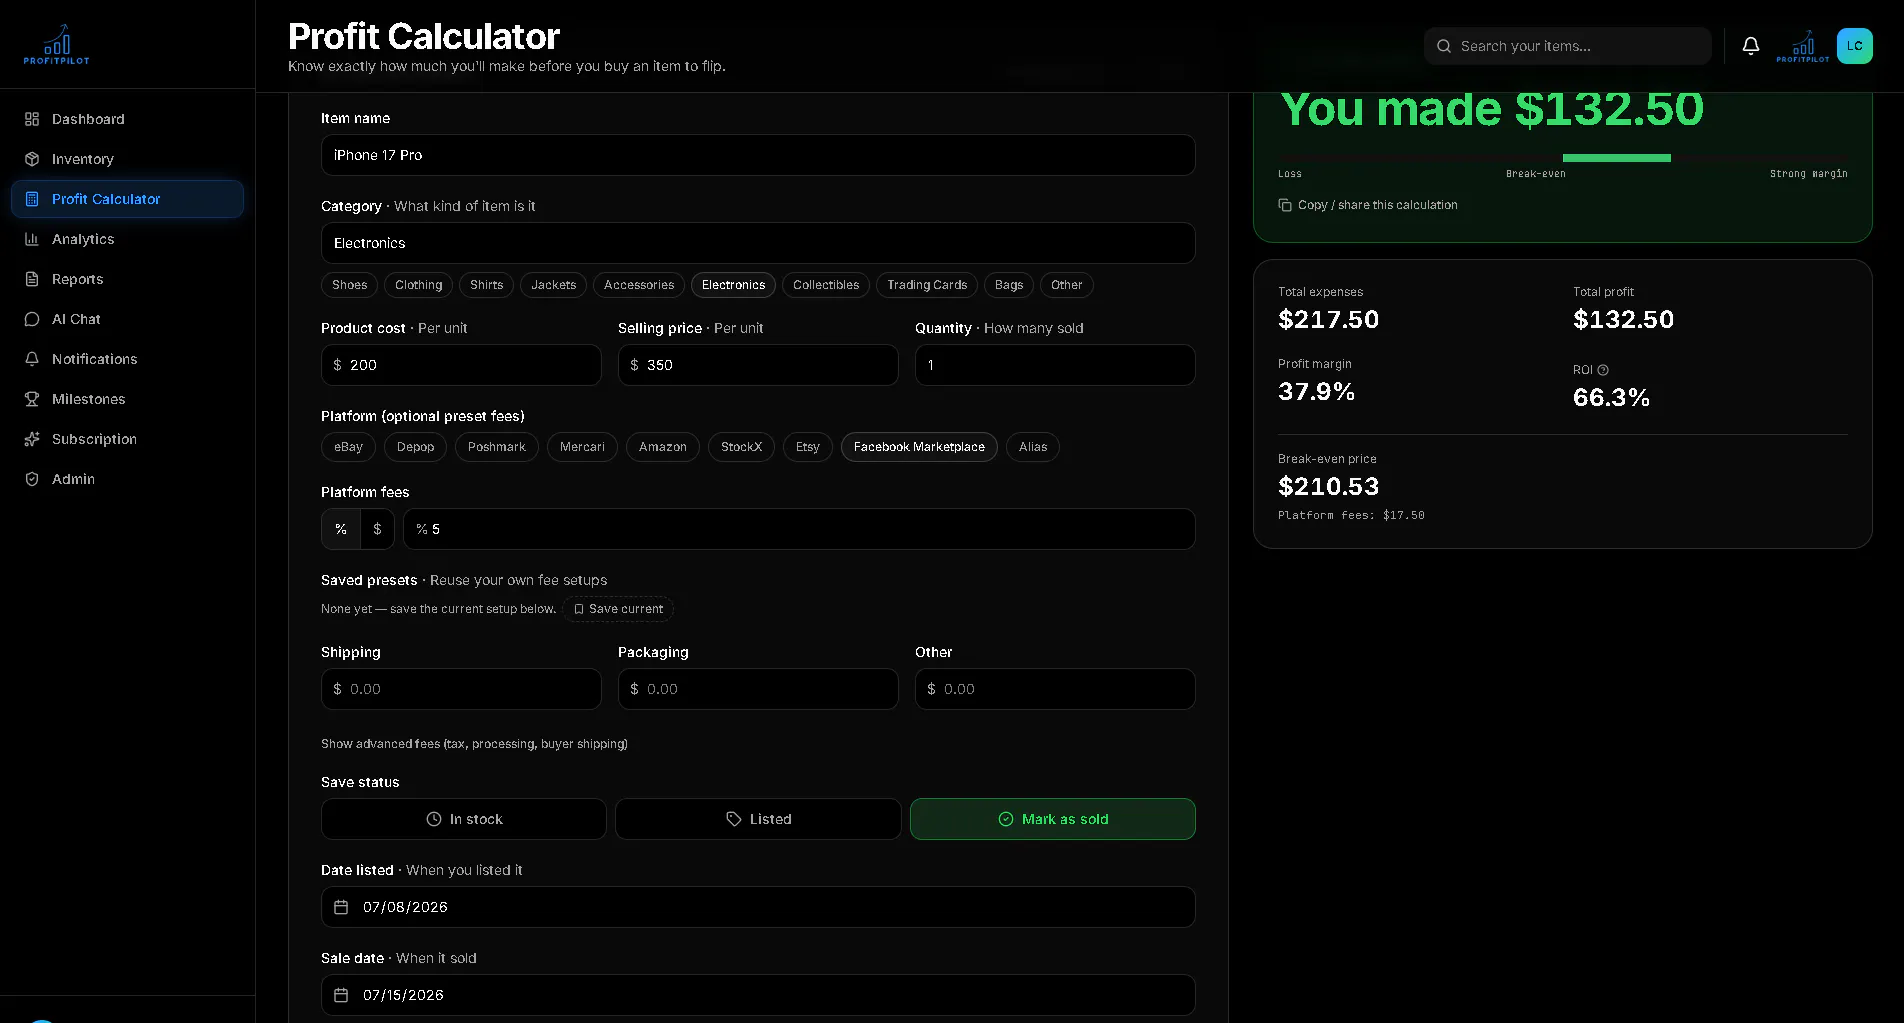Click the Save current preset button

click(618, 609)
